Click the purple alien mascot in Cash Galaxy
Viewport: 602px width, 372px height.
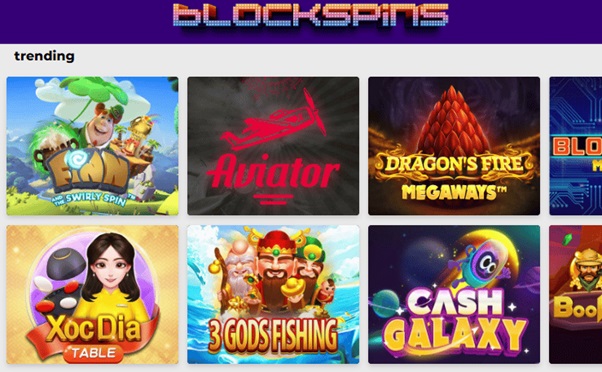[481, 265]
